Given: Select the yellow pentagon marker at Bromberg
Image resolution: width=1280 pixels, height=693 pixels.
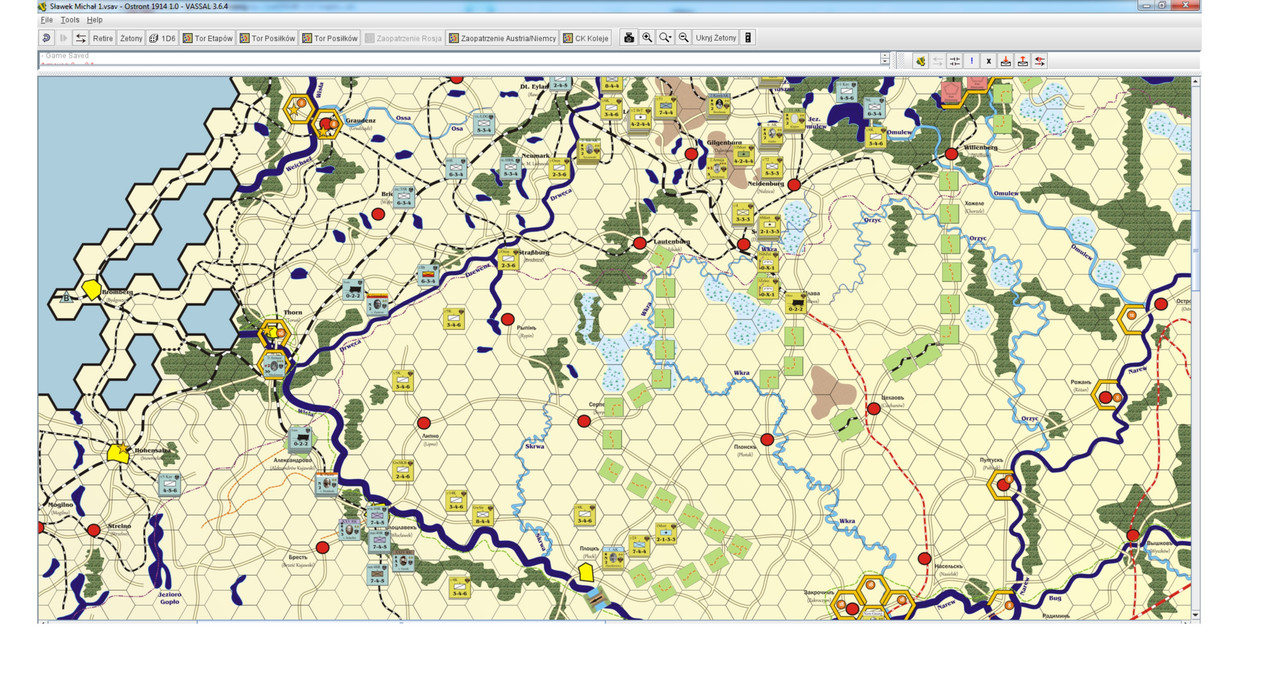Looking at the screenshot, I should point(92,289).
